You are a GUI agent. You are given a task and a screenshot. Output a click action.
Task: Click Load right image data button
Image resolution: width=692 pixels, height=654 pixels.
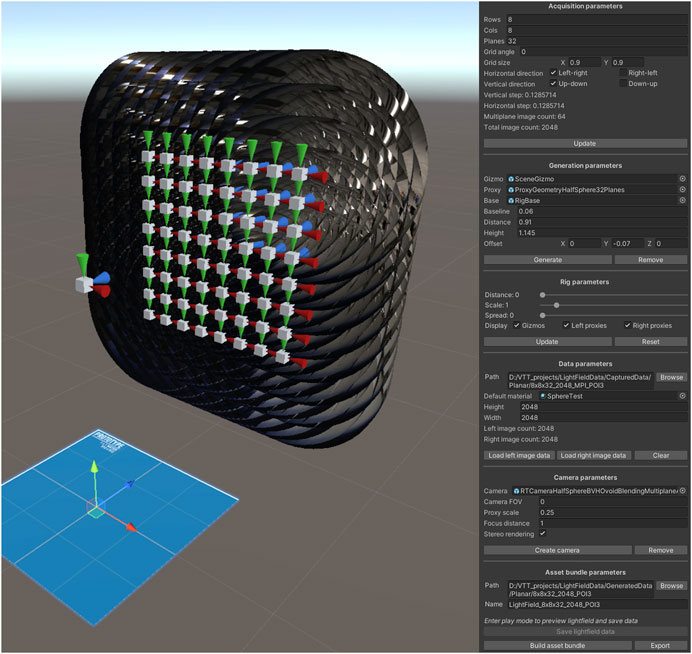(594, 455)
